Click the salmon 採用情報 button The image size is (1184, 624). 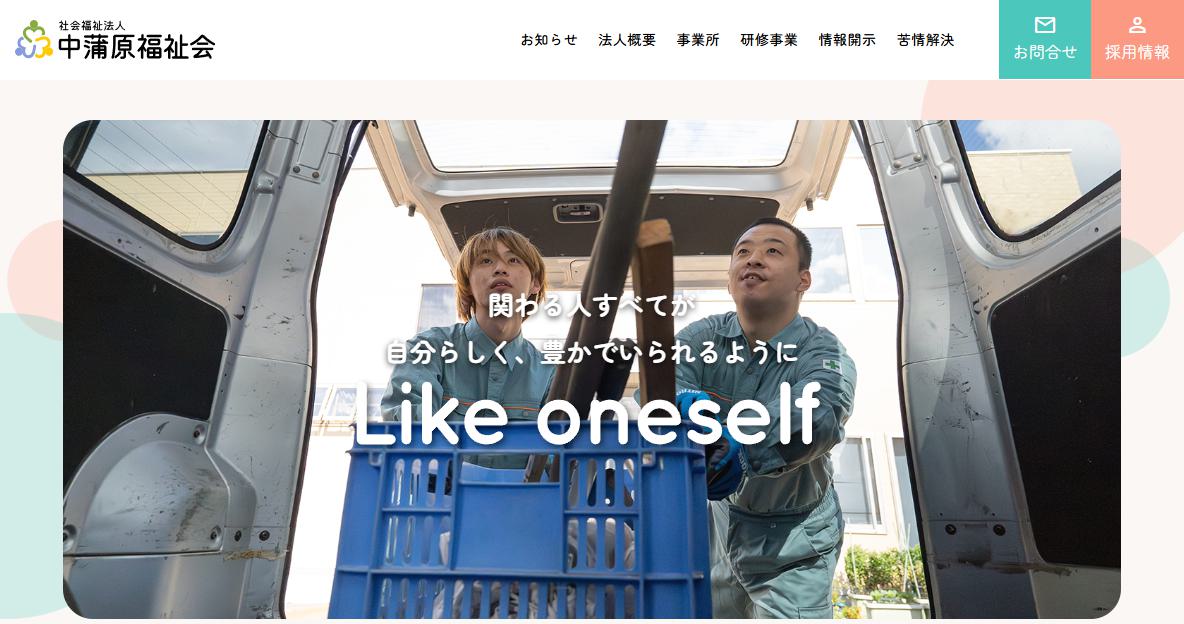(x=1137, y=39)
